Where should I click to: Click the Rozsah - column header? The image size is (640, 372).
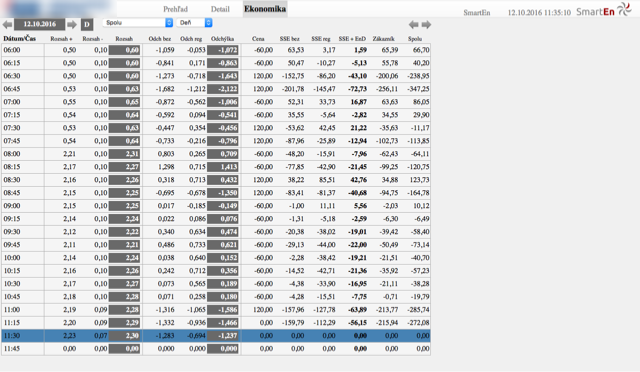coord(93,39)
